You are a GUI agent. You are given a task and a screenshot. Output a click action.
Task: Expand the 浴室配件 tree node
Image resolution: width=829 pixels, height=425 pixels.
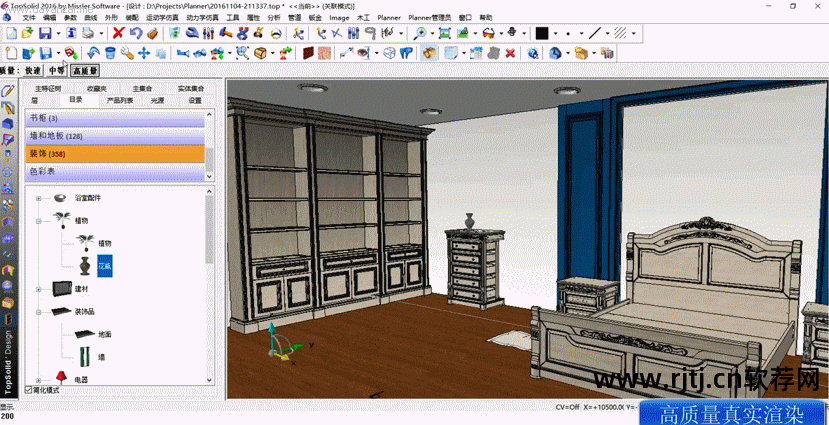click(38, 198)
